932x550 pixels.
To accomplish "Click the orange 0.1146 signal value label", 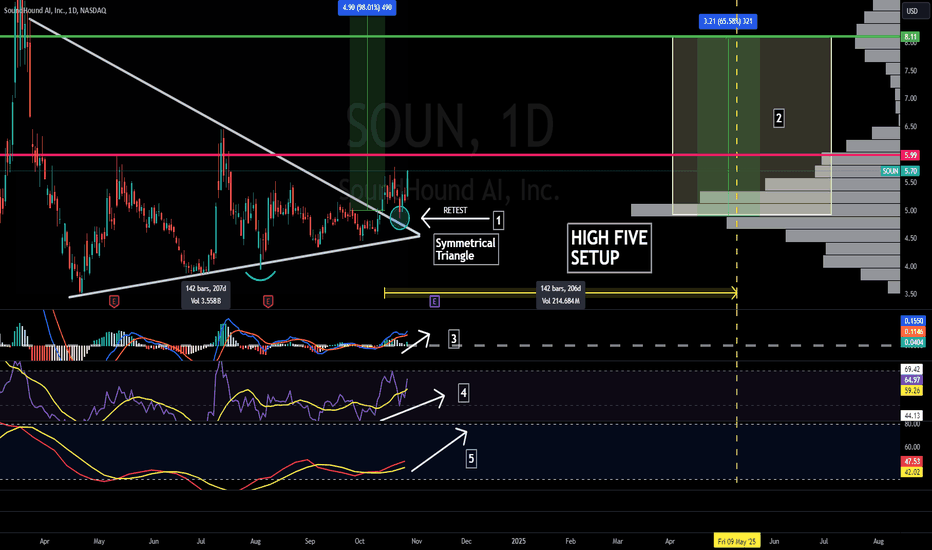I will coord(913,332).
